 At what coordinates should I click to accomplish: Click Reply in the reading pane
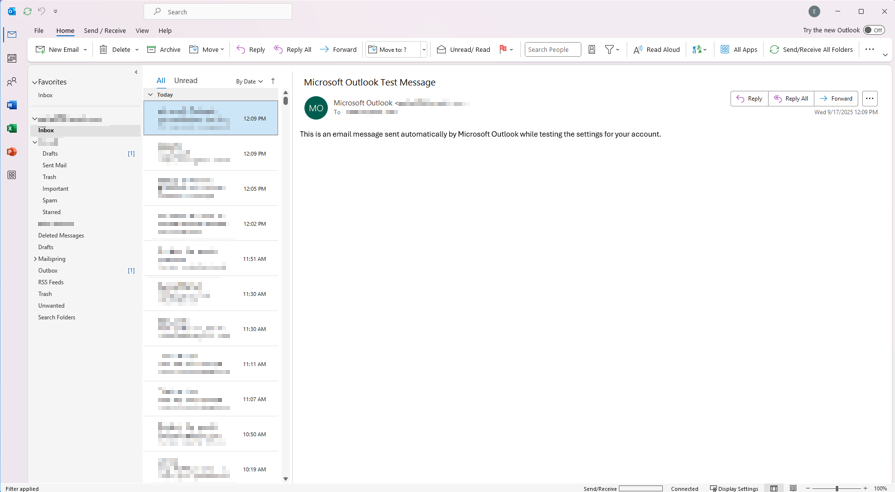coord(749,99)
